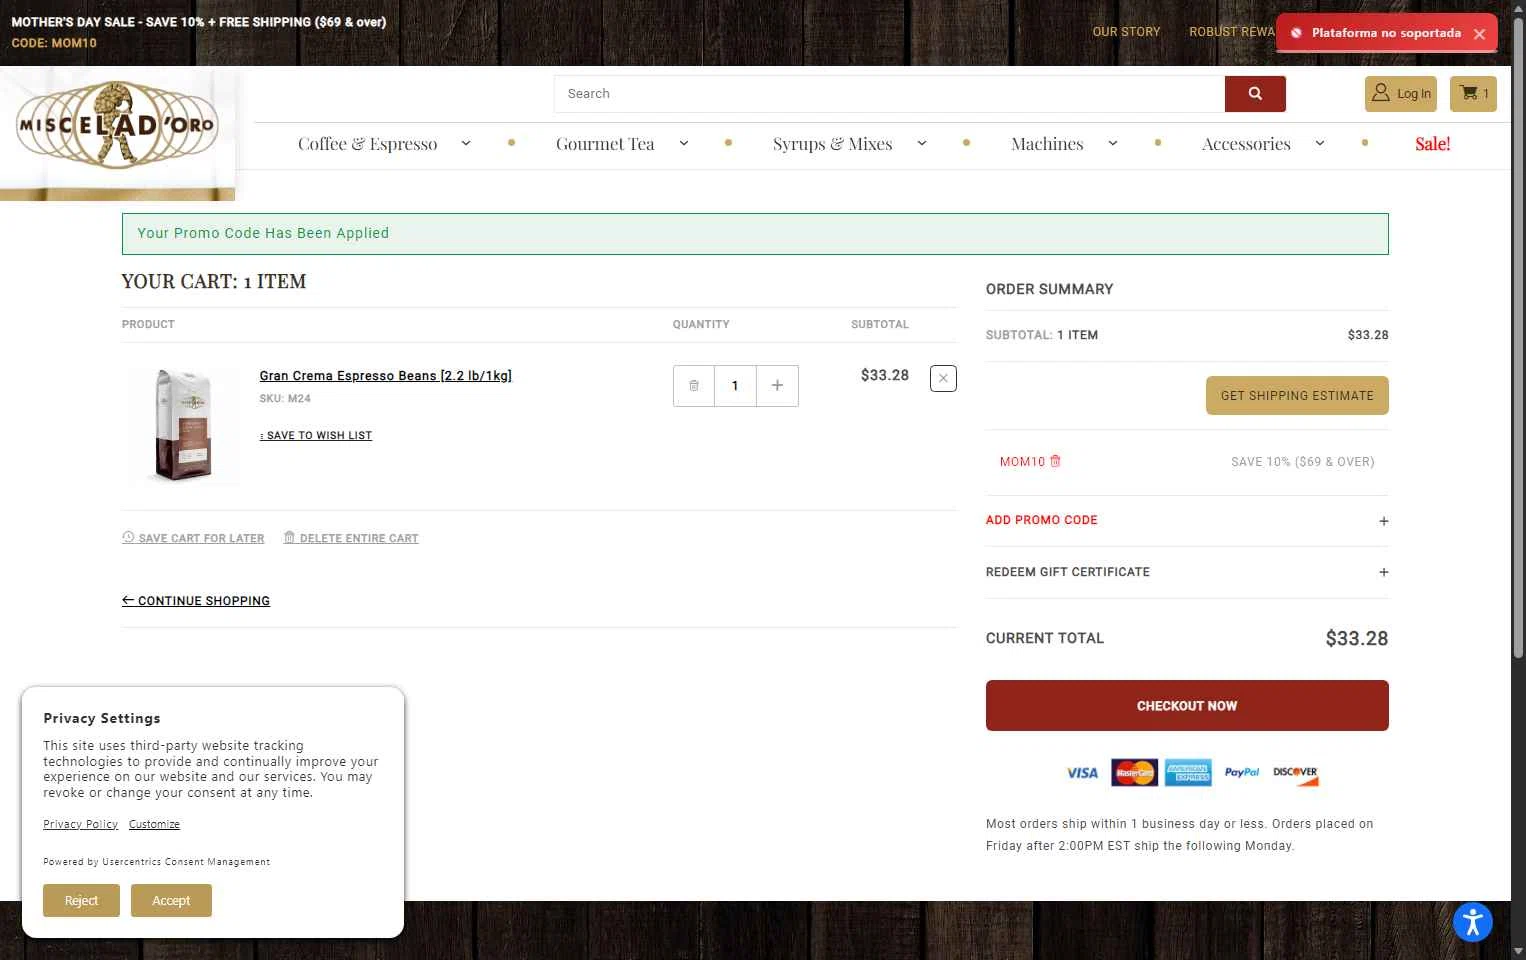Viewport: 1526px width, 960px height.
Task: Dismiss the Plataforma no soportada notification
Action: point(1479,34)
